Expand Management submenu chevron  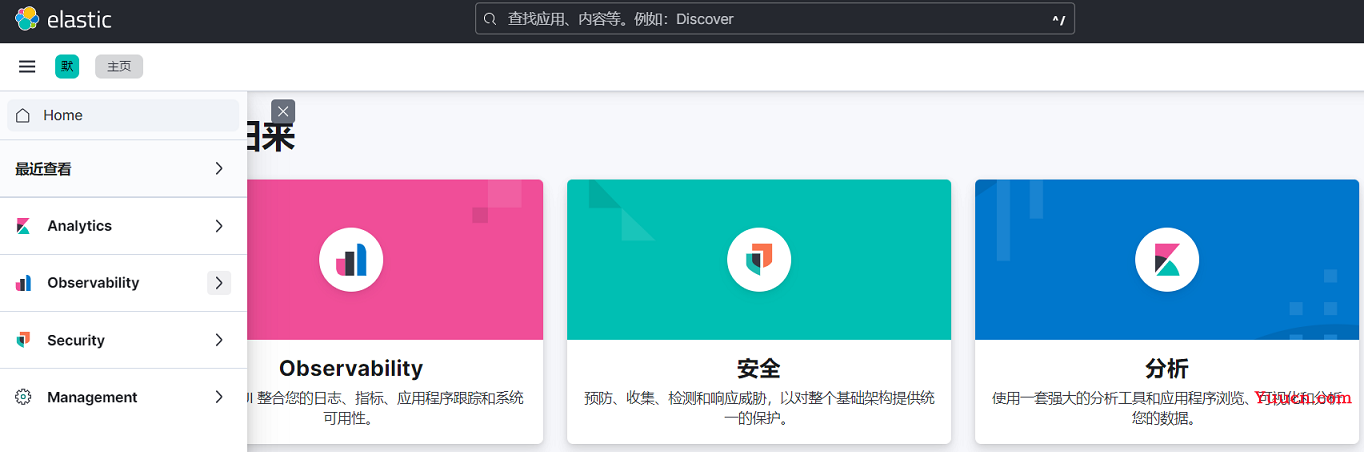pos(219,397)
